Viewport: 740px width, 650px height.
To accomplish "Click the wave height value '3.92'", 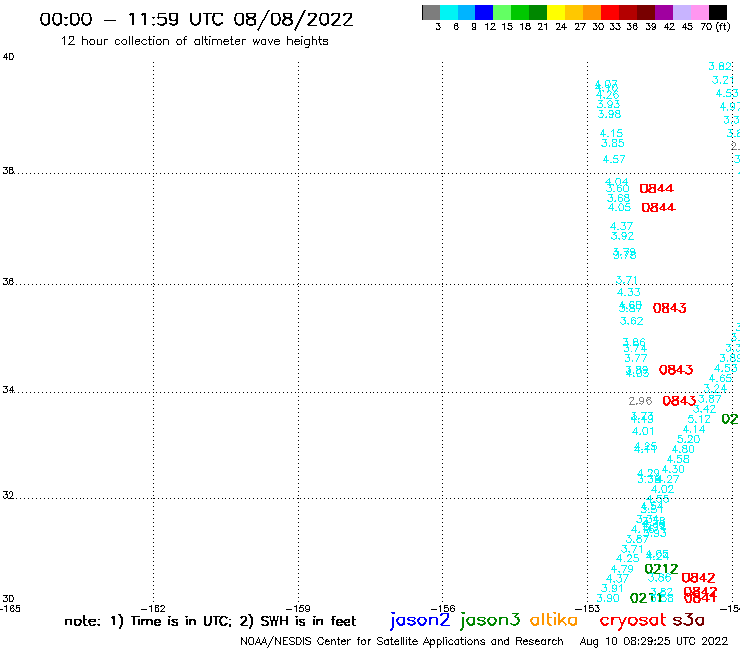I will coord(622,236).
